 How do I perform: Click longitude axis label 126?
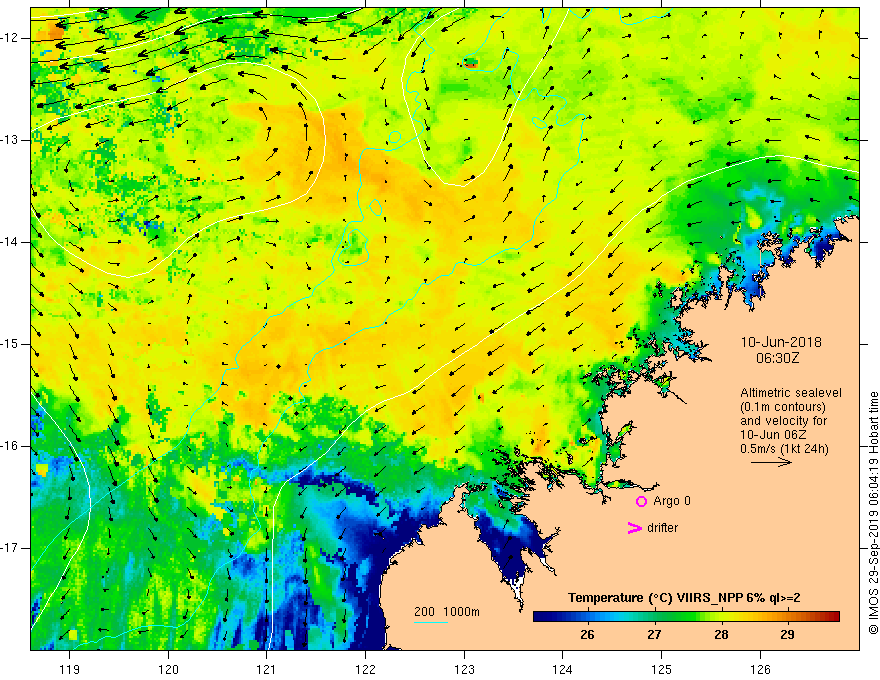760,669
